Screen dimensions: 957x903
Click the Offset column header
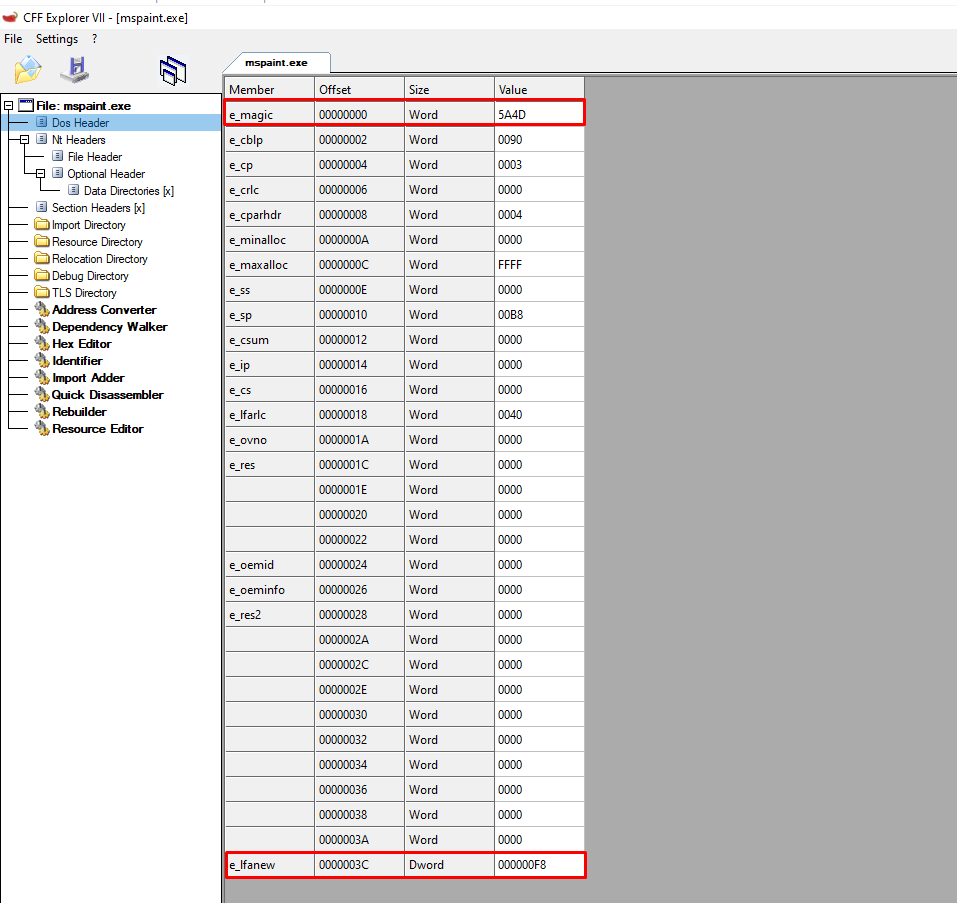[x=359, y=90]
